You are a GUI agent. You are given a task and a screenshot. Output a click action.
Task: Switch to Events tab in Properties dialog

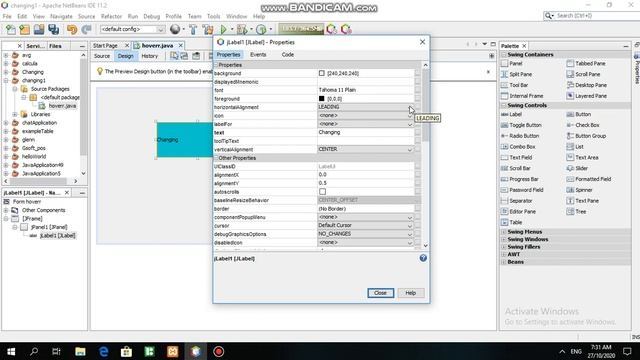point(258,55)
